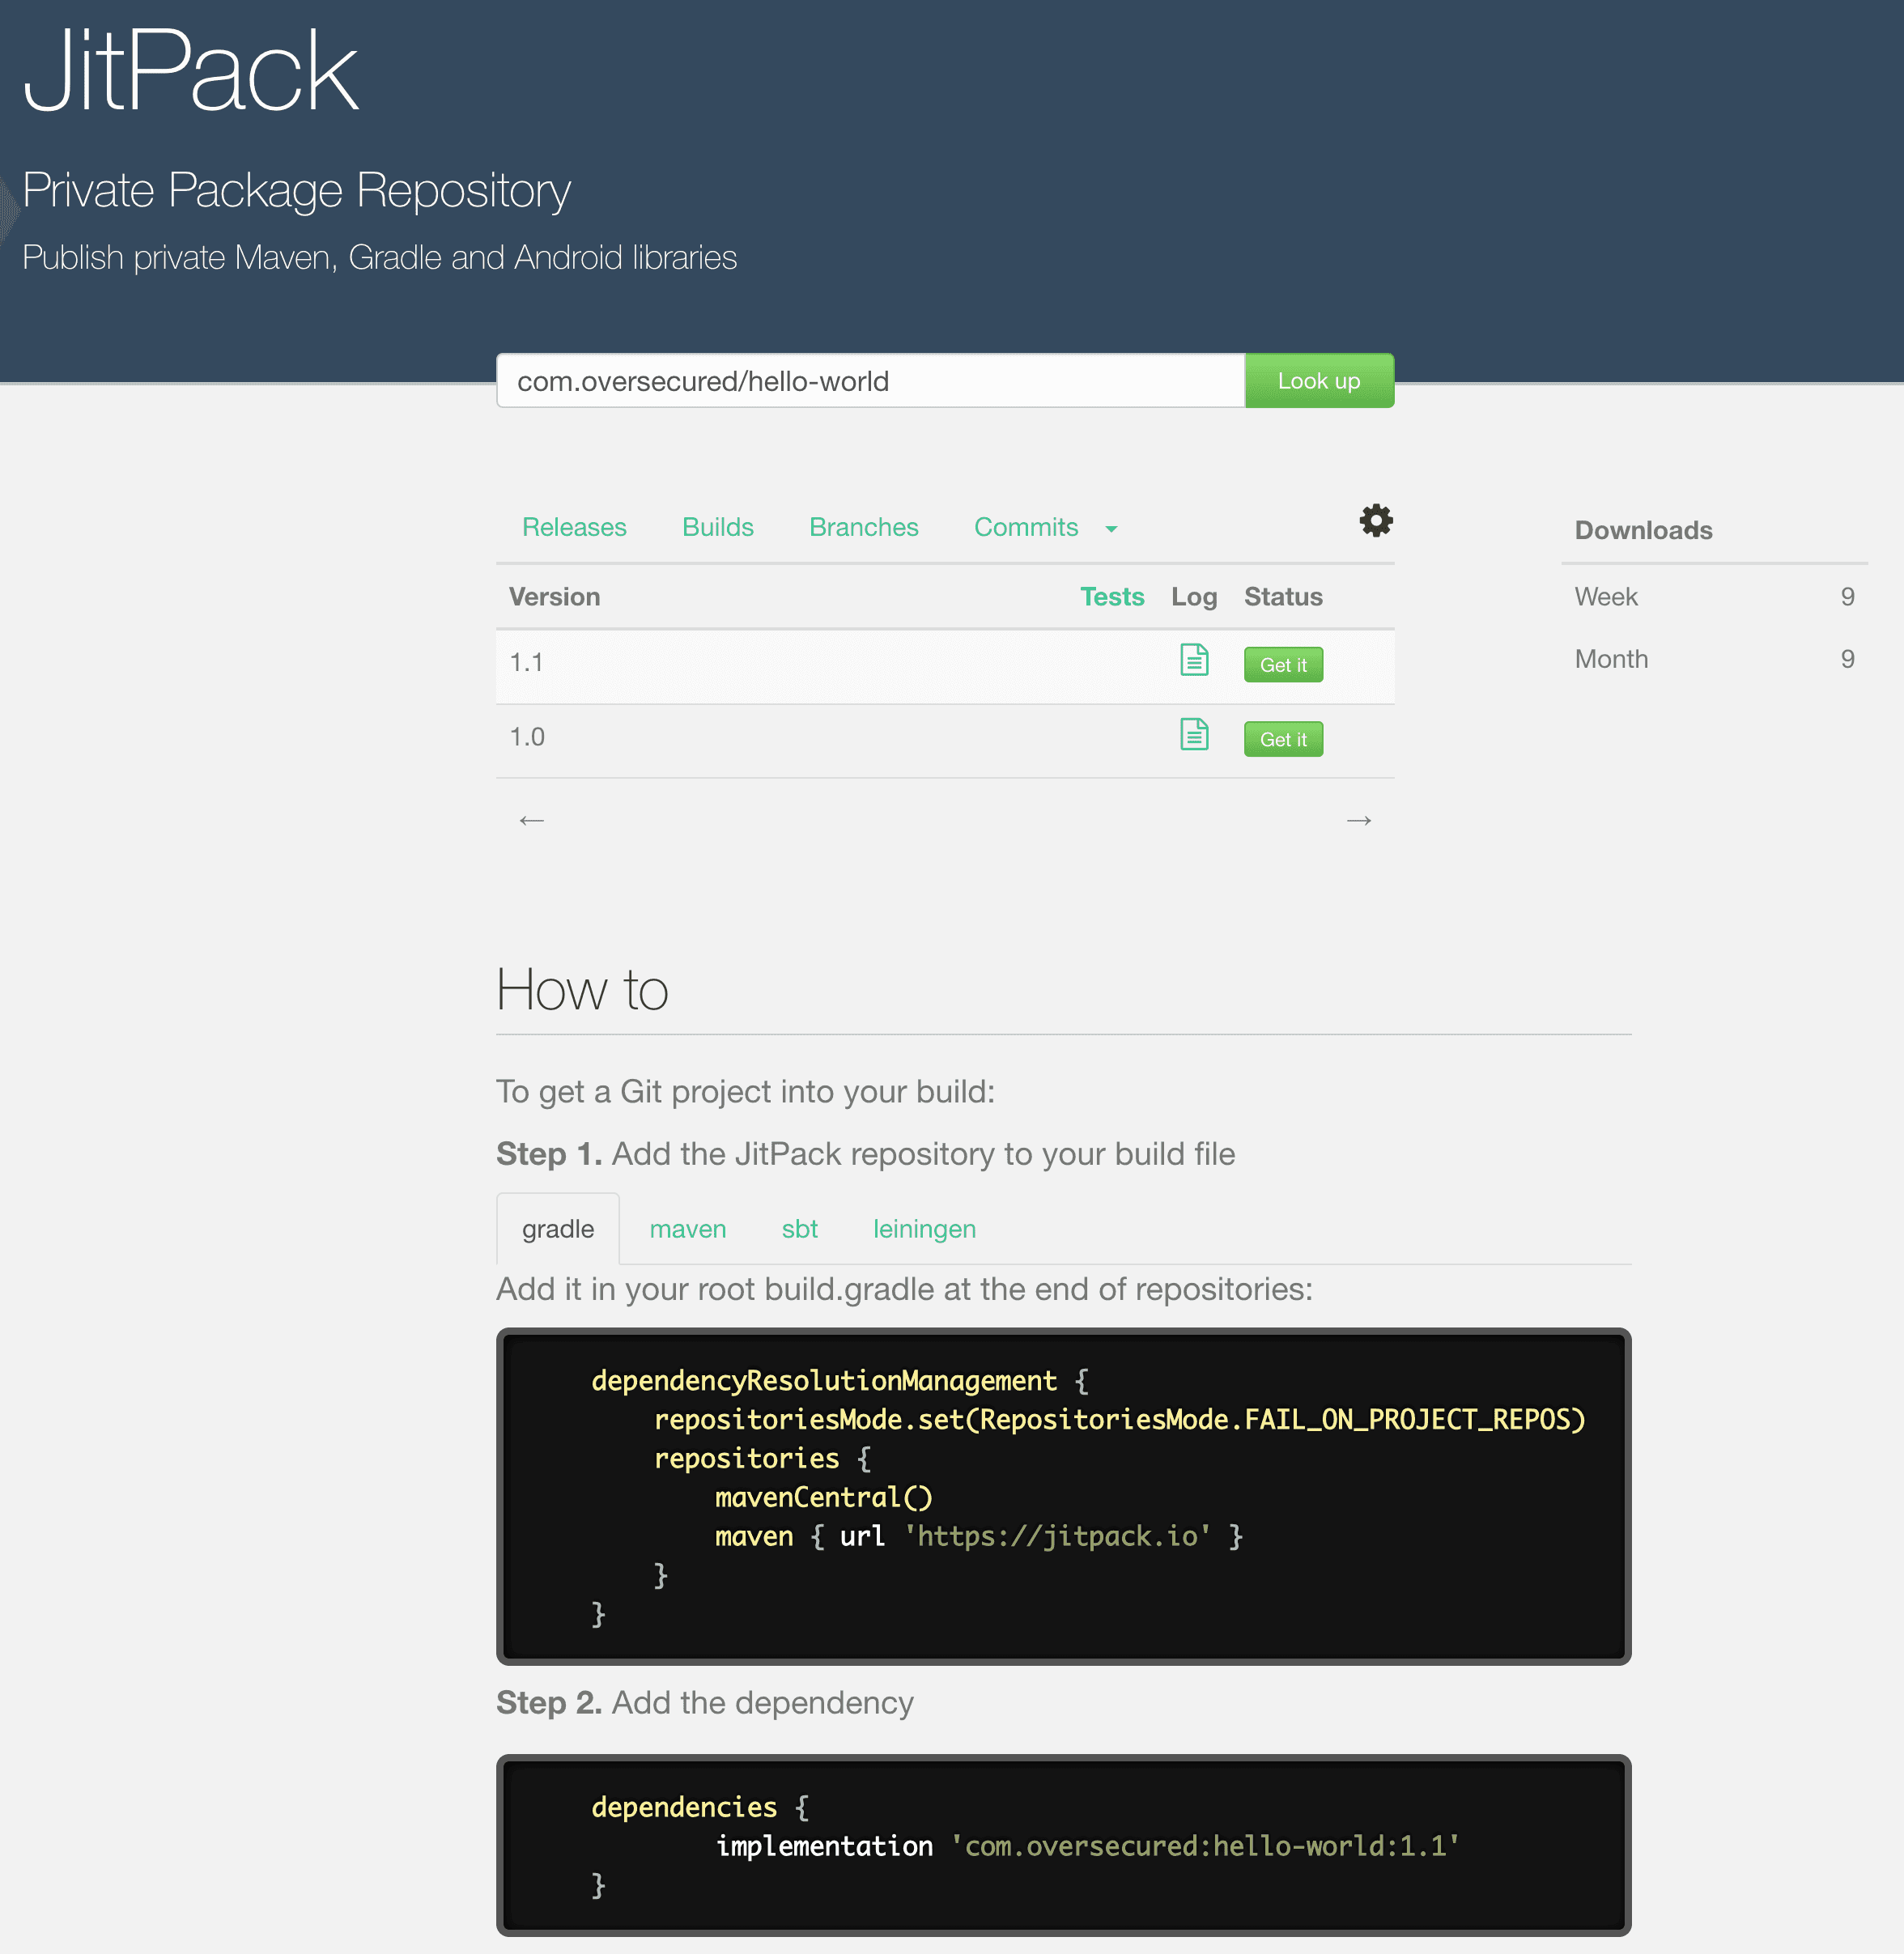
Task: Switch to the Builds tab
Action: point(717,527)
